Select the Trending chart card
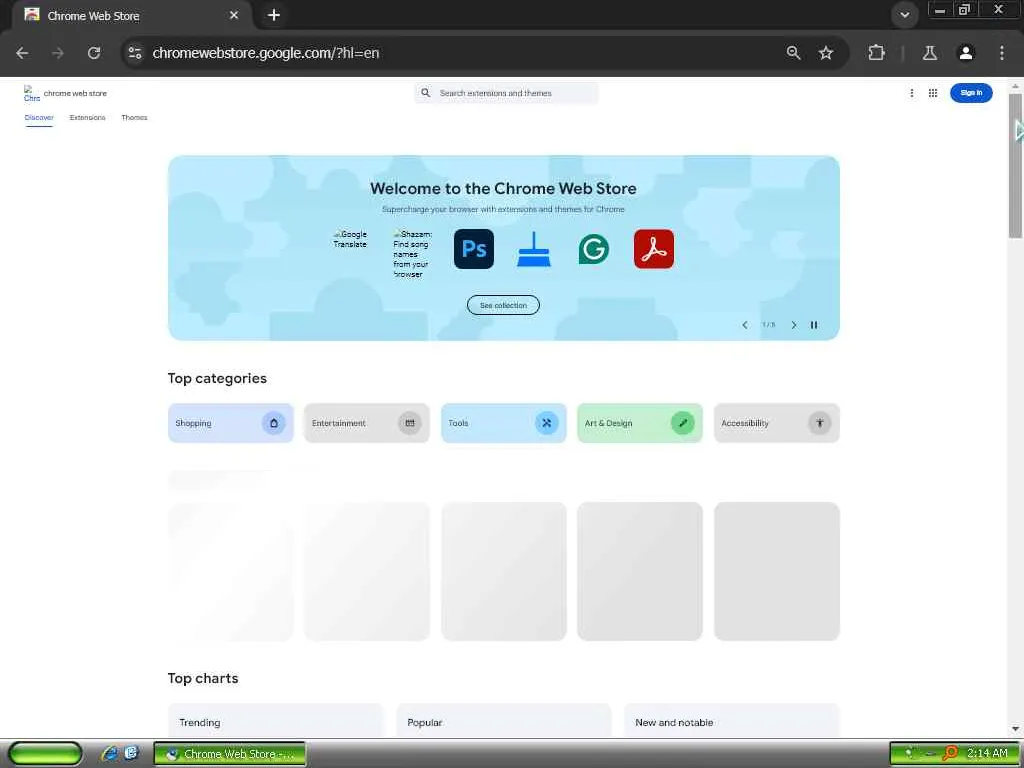Image resolution: width=1024 pixels, height=768 pixels. click(276, 721)
